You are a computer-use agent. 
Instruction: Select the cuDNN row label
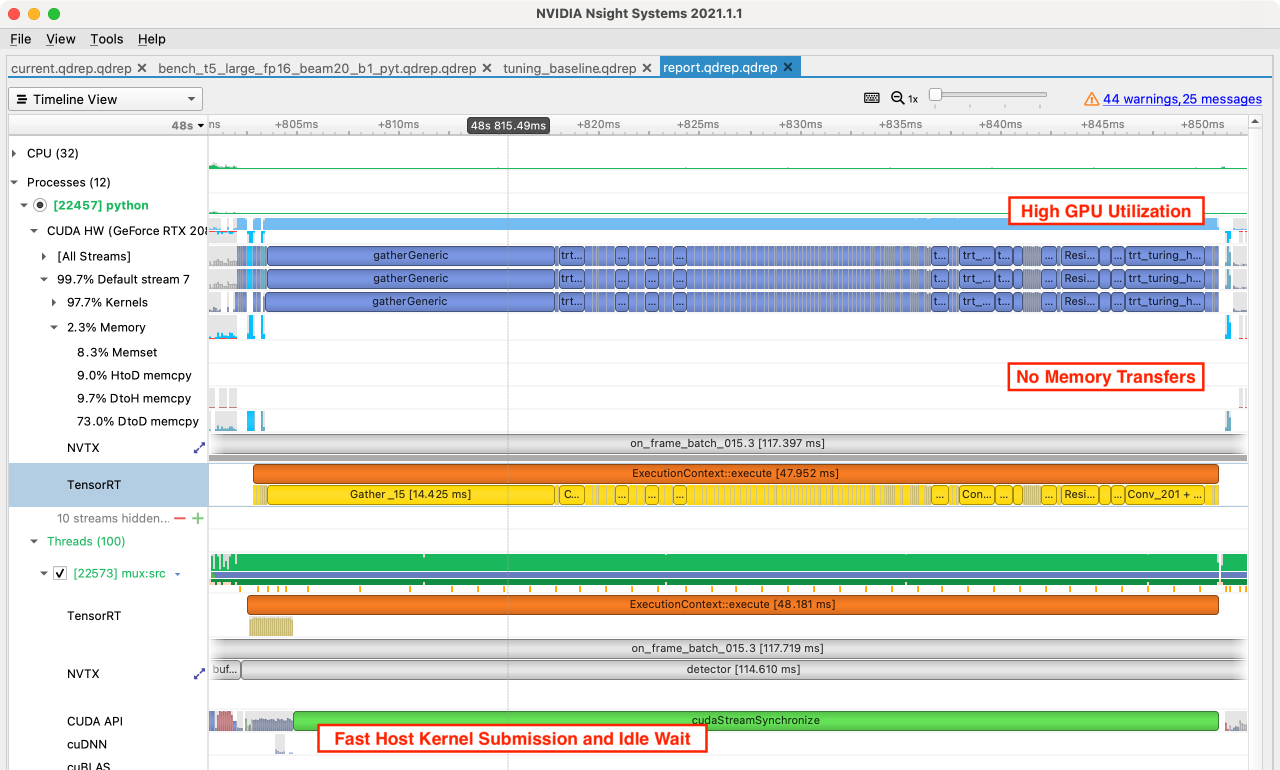pyautogui.click(x=87, y=744)
